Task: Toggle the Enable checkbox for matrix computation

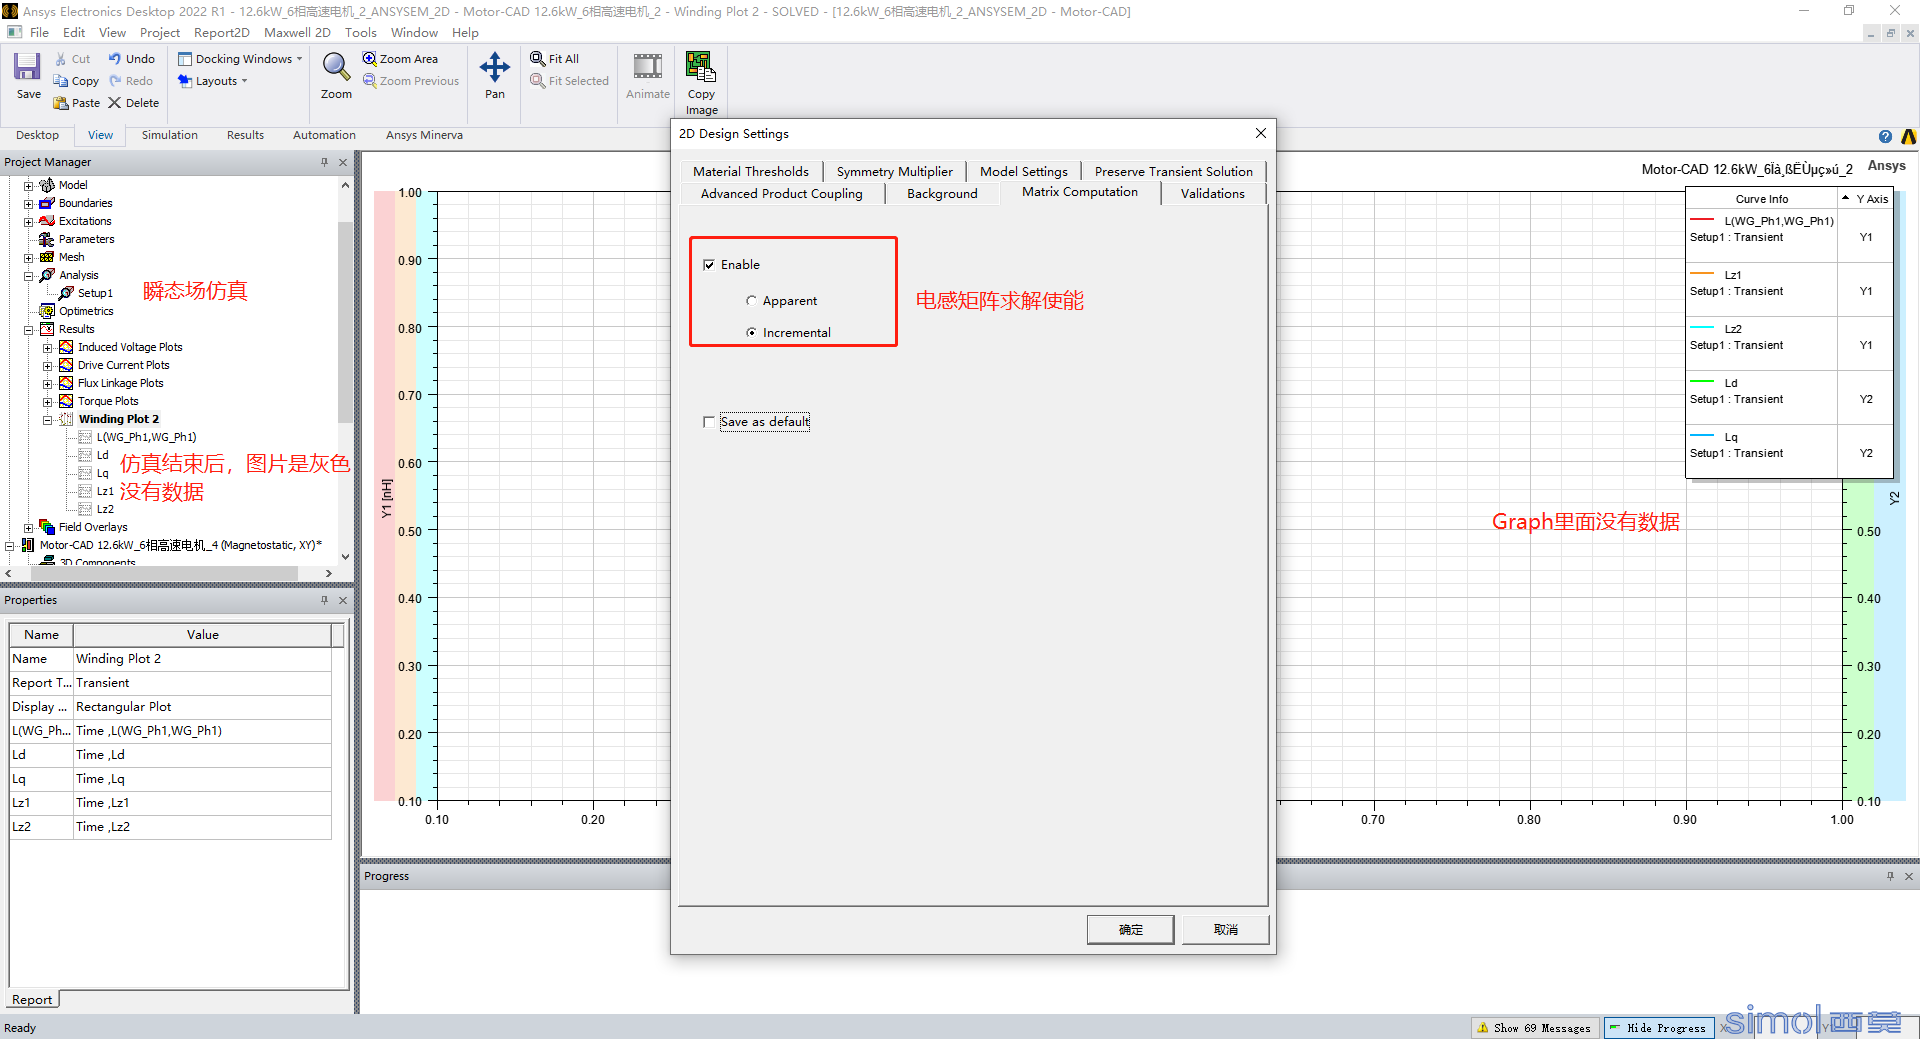Action: tap(709, 265)
